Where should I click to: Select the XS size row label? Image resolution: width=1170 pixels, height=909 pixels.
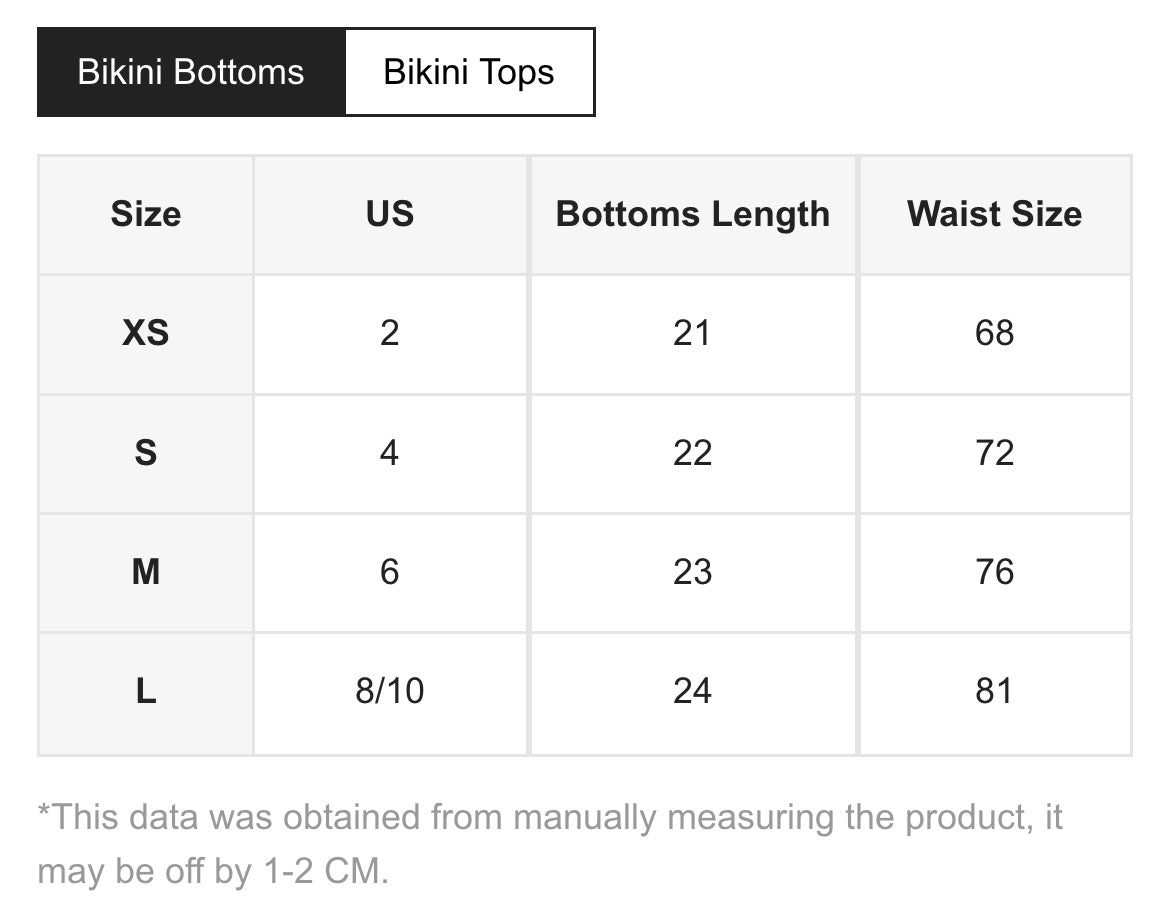tap(146, 333)
